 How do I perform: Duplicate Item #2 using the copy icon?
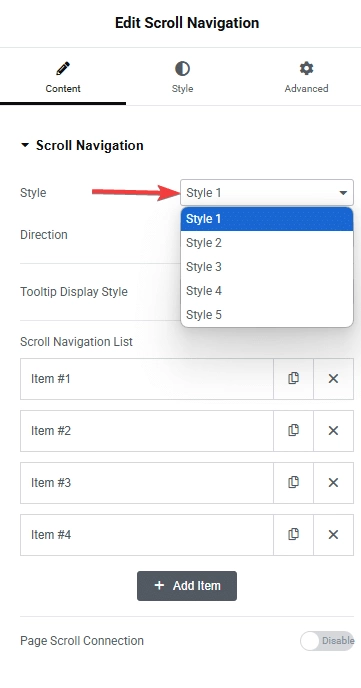pyautogui.click(x=293, y=431)
